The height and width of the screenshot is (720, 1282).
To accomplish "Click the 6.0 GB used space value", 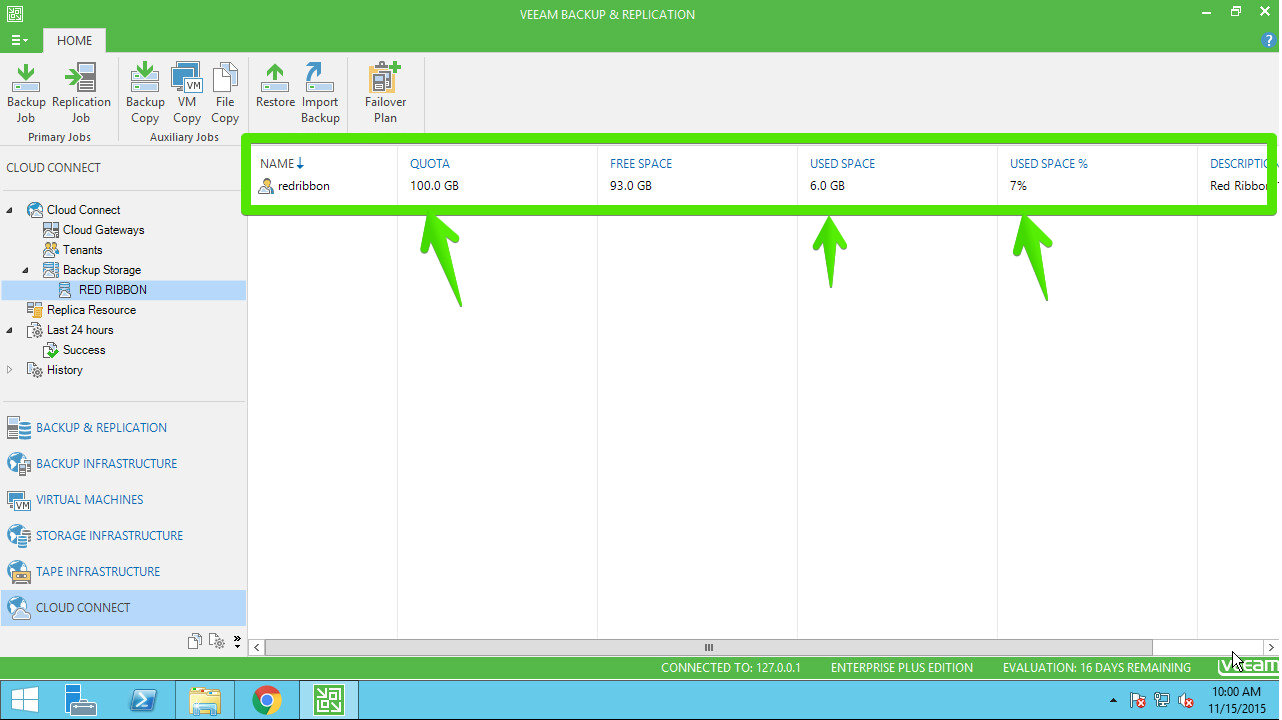I will click(827, 186).
